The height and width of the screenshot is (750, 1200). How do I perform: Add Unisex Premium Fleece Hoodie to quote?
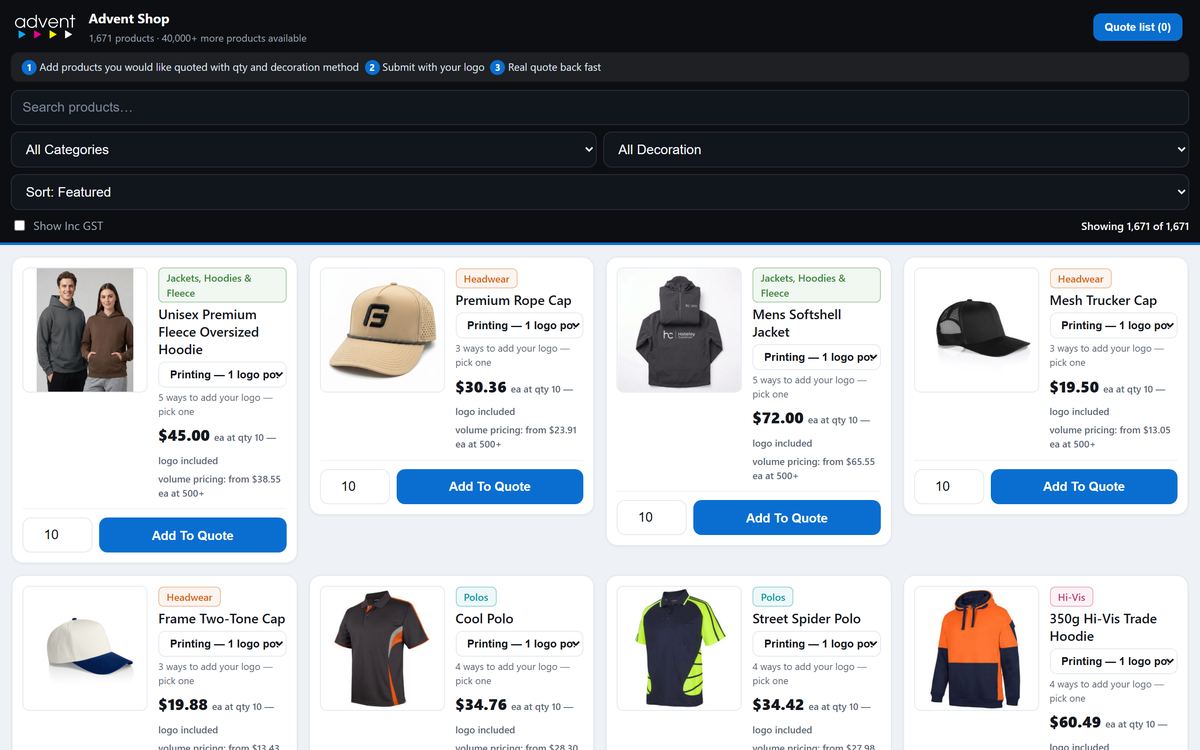(x=193, y=535)
